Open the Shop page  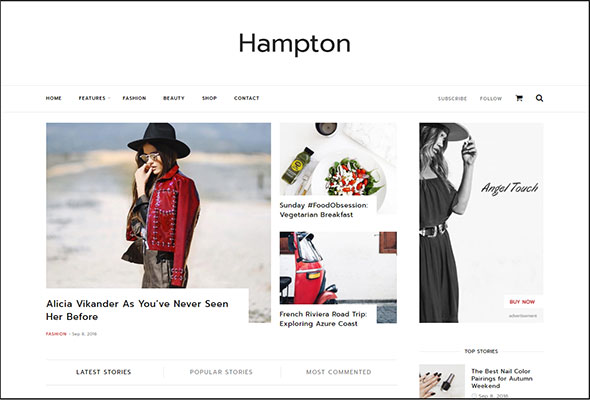click(x=209, y=98)
